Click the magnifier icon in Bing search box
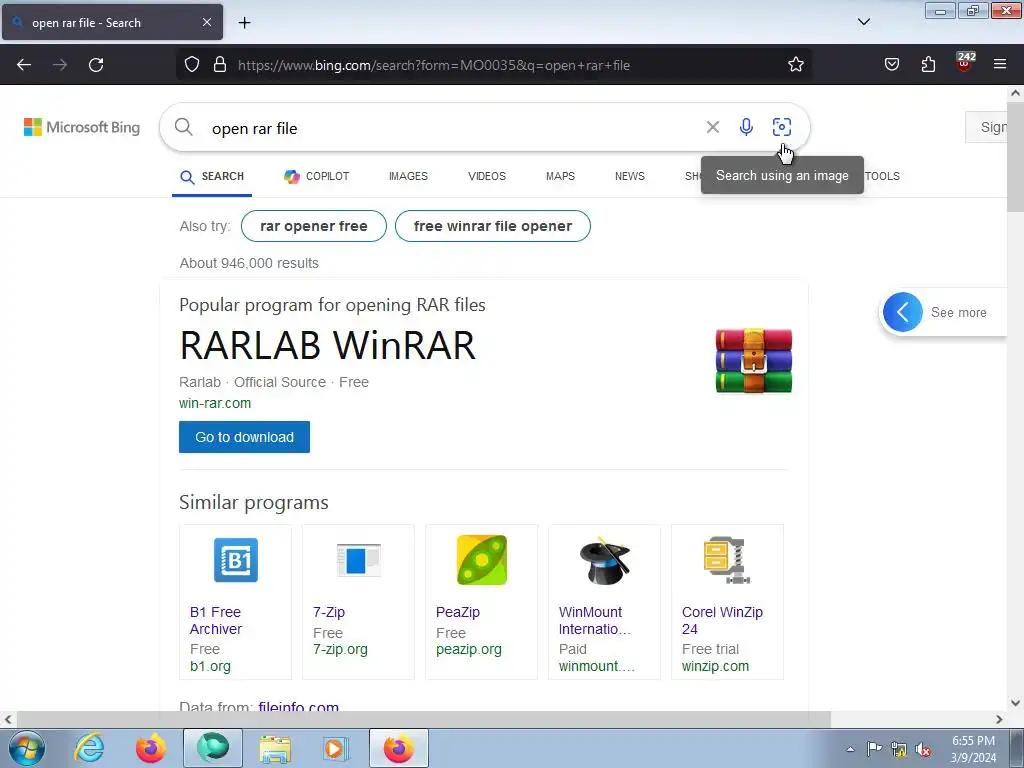Image resolution: width=1024 pixels, height=768 pixels. [184, 127]
